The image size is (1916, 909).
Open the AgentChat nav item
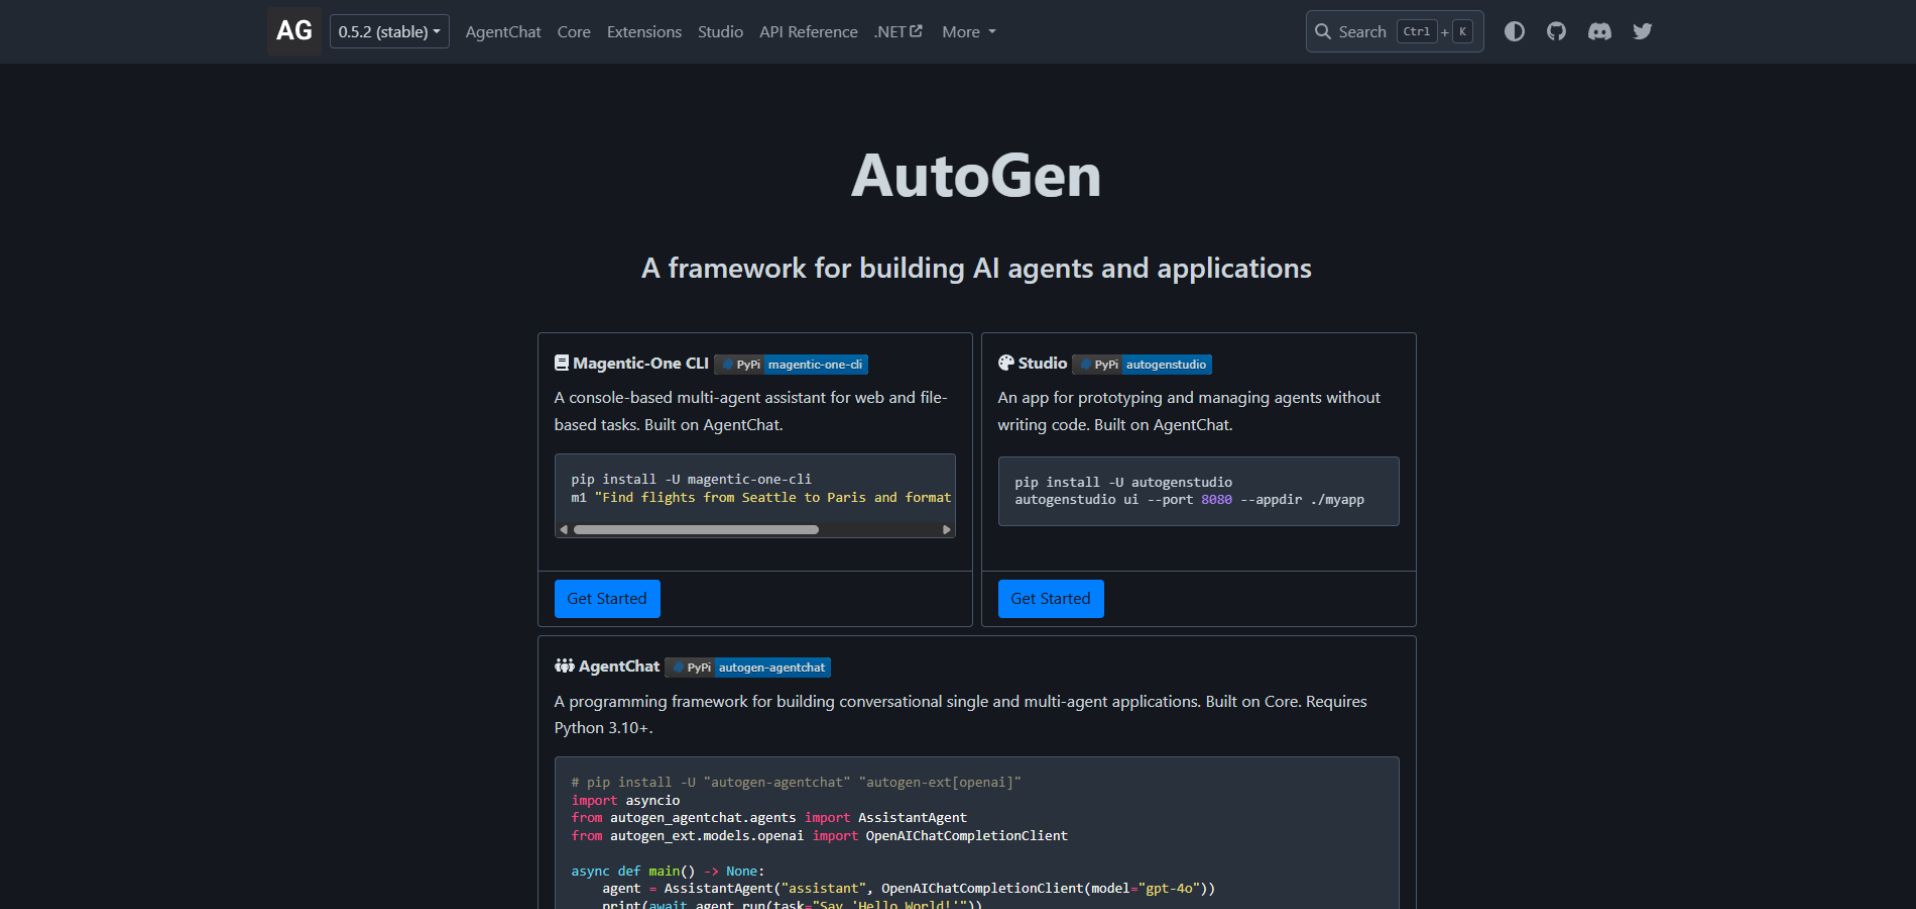[503, 32]
